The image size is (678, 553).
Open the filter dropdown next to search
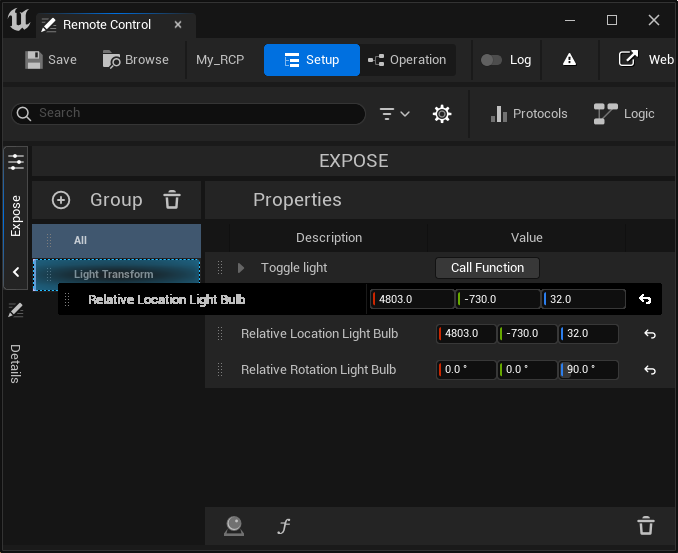click(395, 114)
